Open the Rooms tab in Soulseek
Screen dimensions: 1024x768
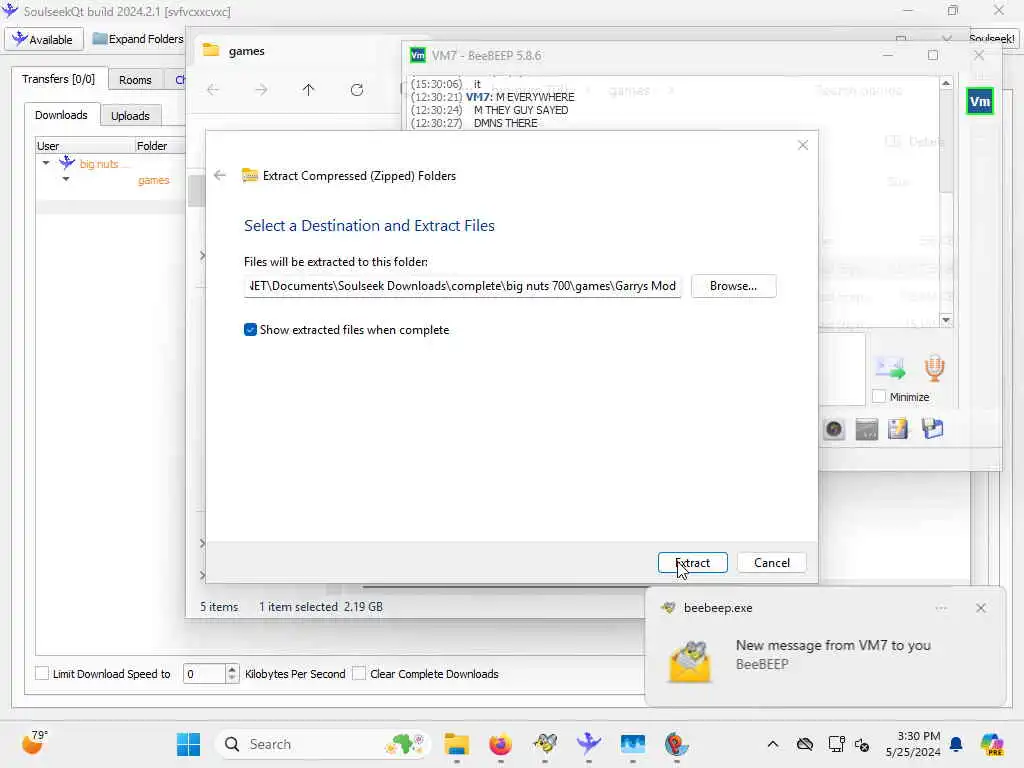point(135,80)
